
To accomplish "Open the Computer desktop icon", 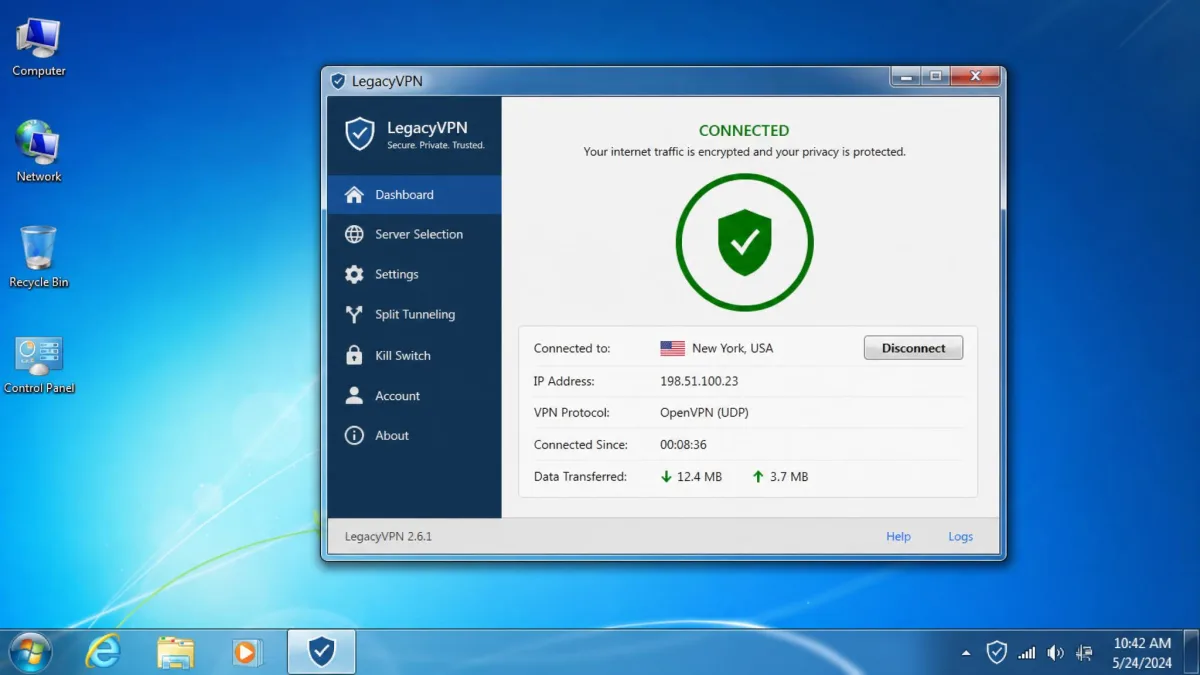I will (x=39, y=48).
